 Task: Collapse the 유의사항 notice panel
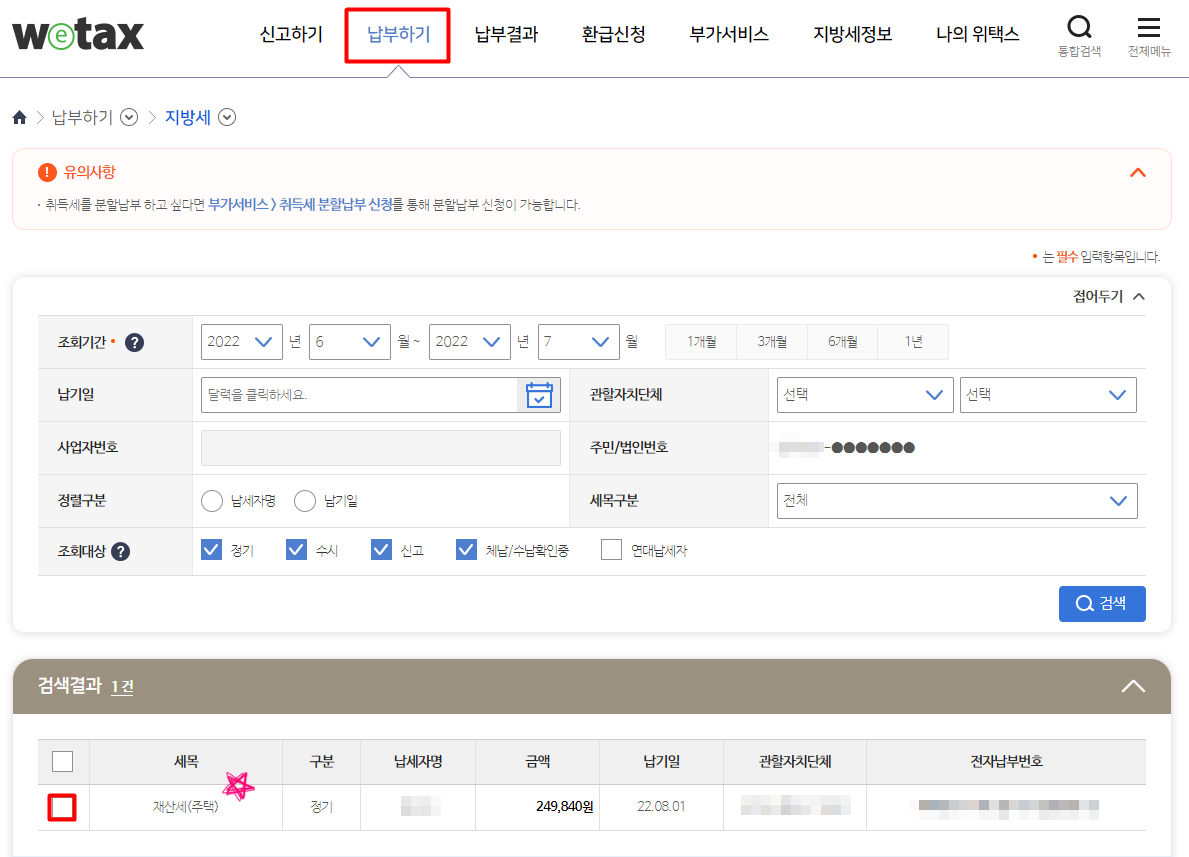click(x=1137, y=173)
